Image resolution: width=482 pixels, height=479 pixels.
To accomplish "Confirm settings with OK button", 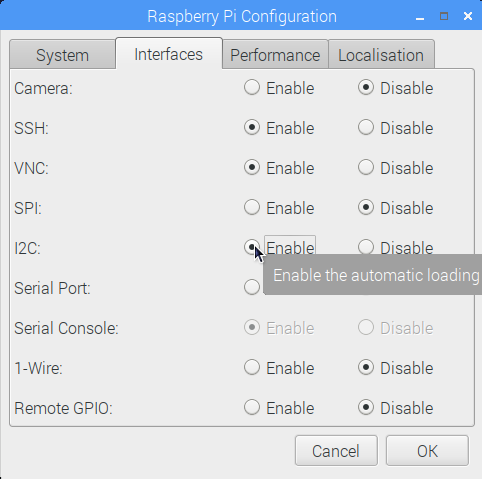I will click(x=427, y=451).
